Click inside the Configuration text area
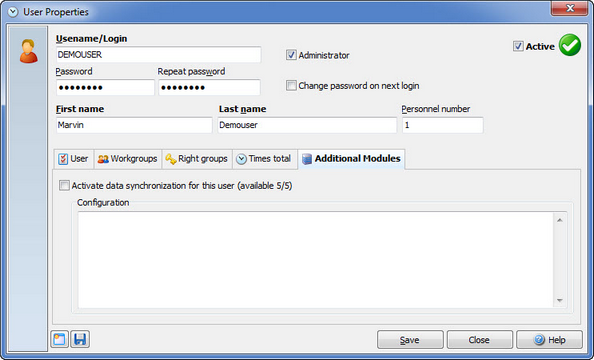This screenshot has height=360, width=594. [x=316, y=260]
